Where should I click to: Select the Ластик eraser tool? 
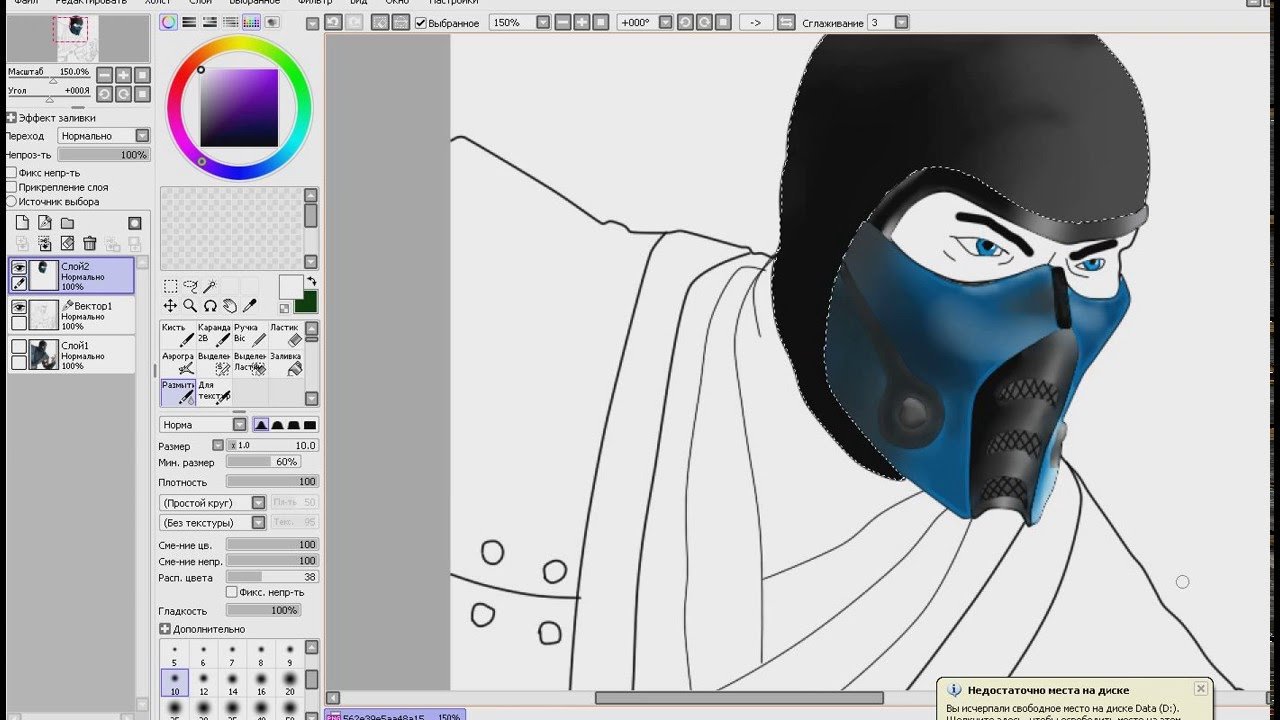click(x=285, y=335)
